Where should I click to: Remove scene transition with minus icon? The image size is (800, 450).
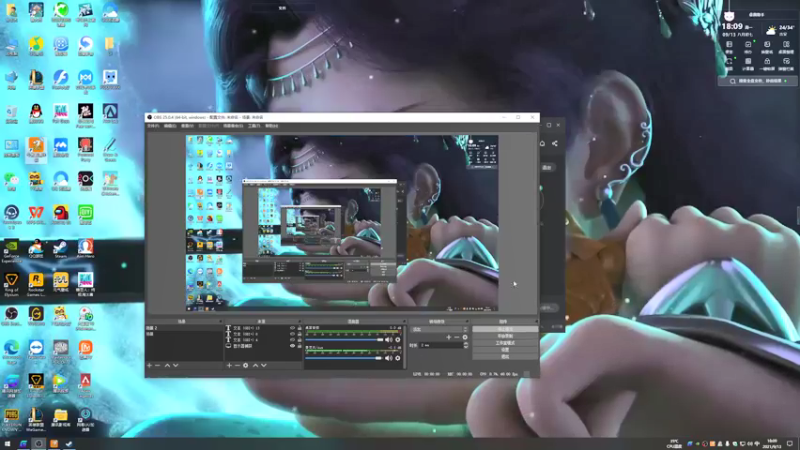click(457, 337)
